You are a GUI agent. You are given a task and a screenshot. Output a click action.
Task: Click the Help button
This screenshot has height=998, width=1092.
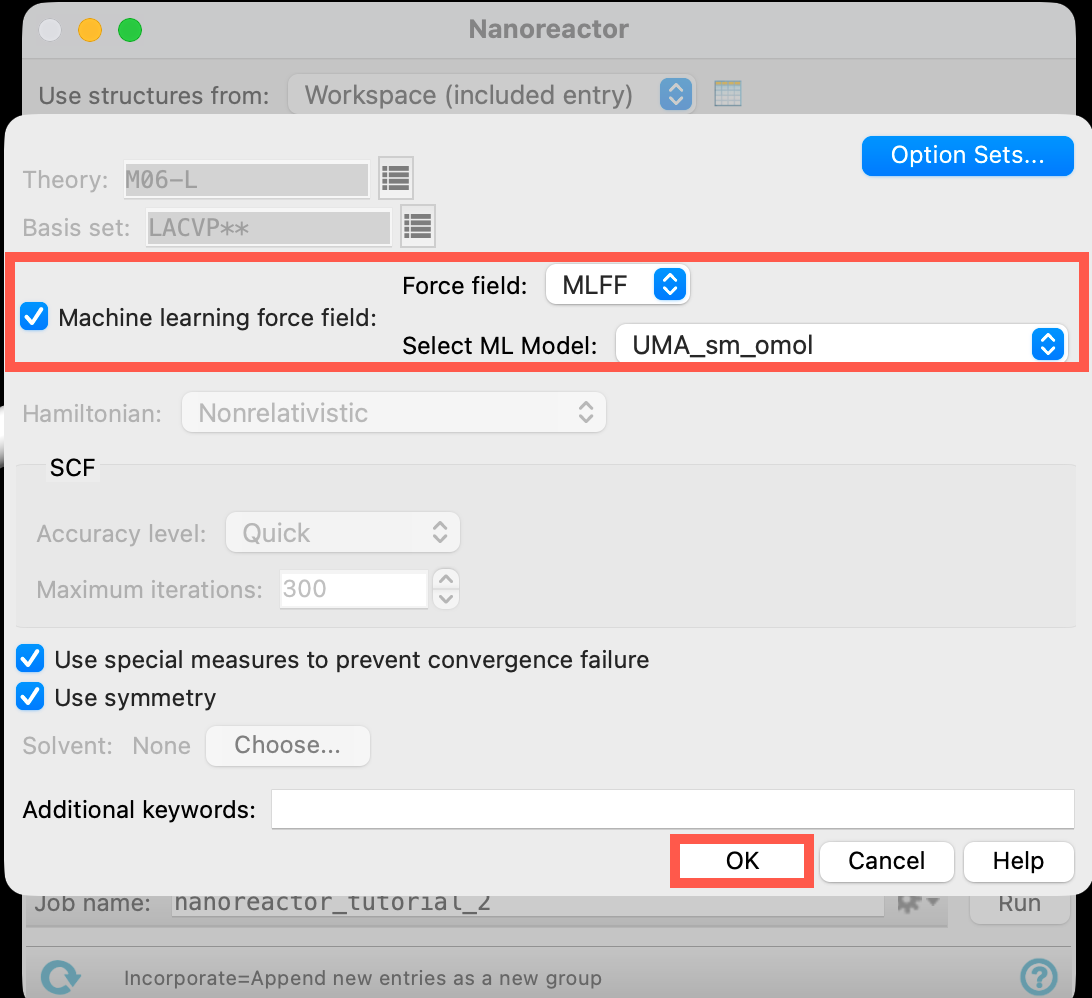[1018, 861]
